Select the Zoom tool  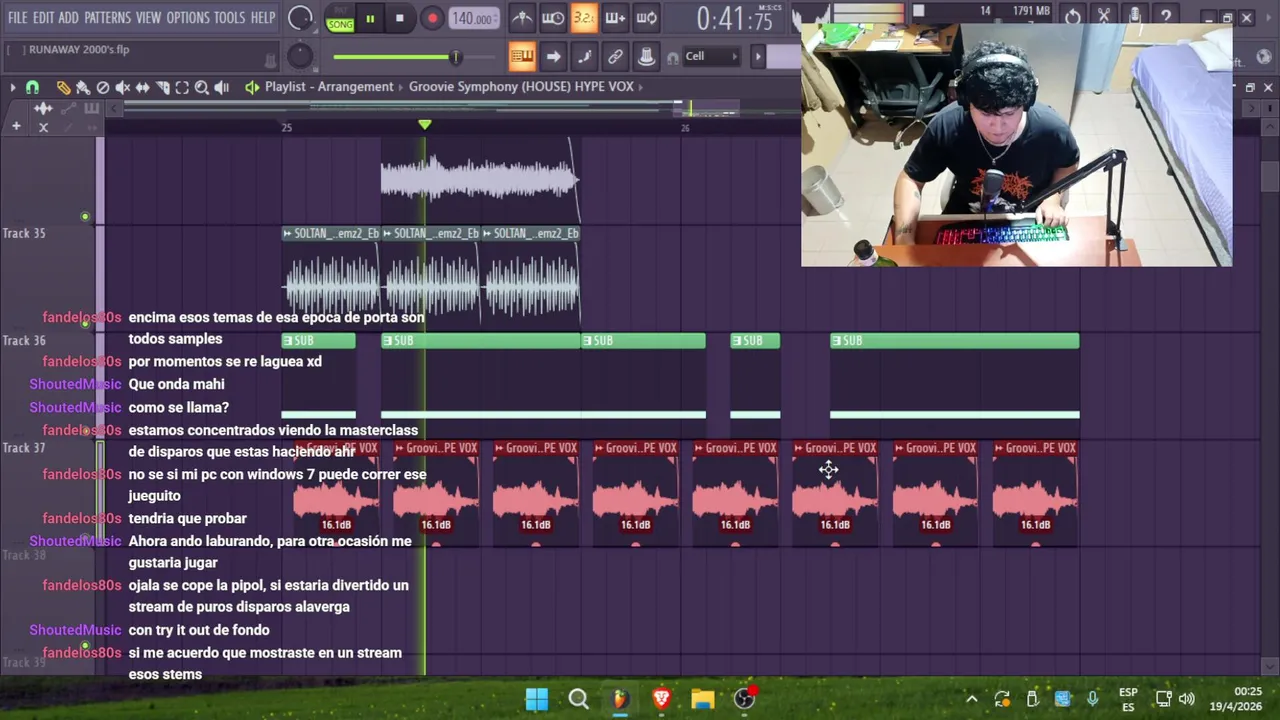[201, 88]
